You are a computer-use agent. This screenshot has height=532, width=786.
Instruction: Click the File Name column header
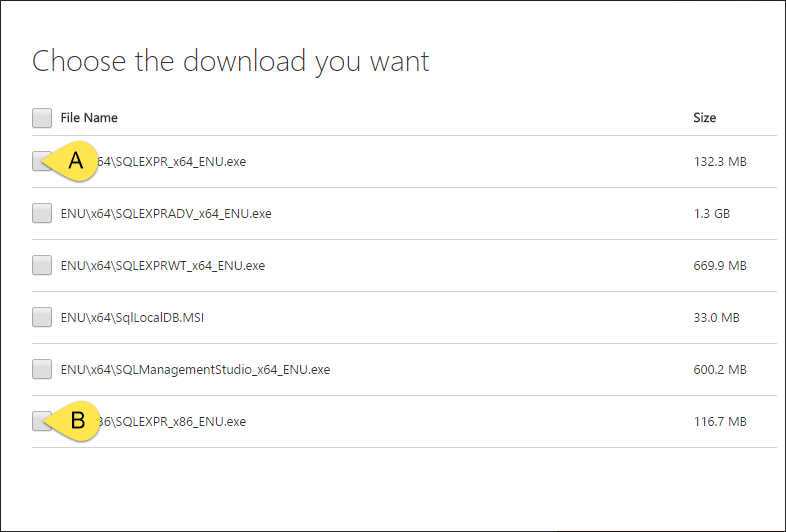click(89, 118)
